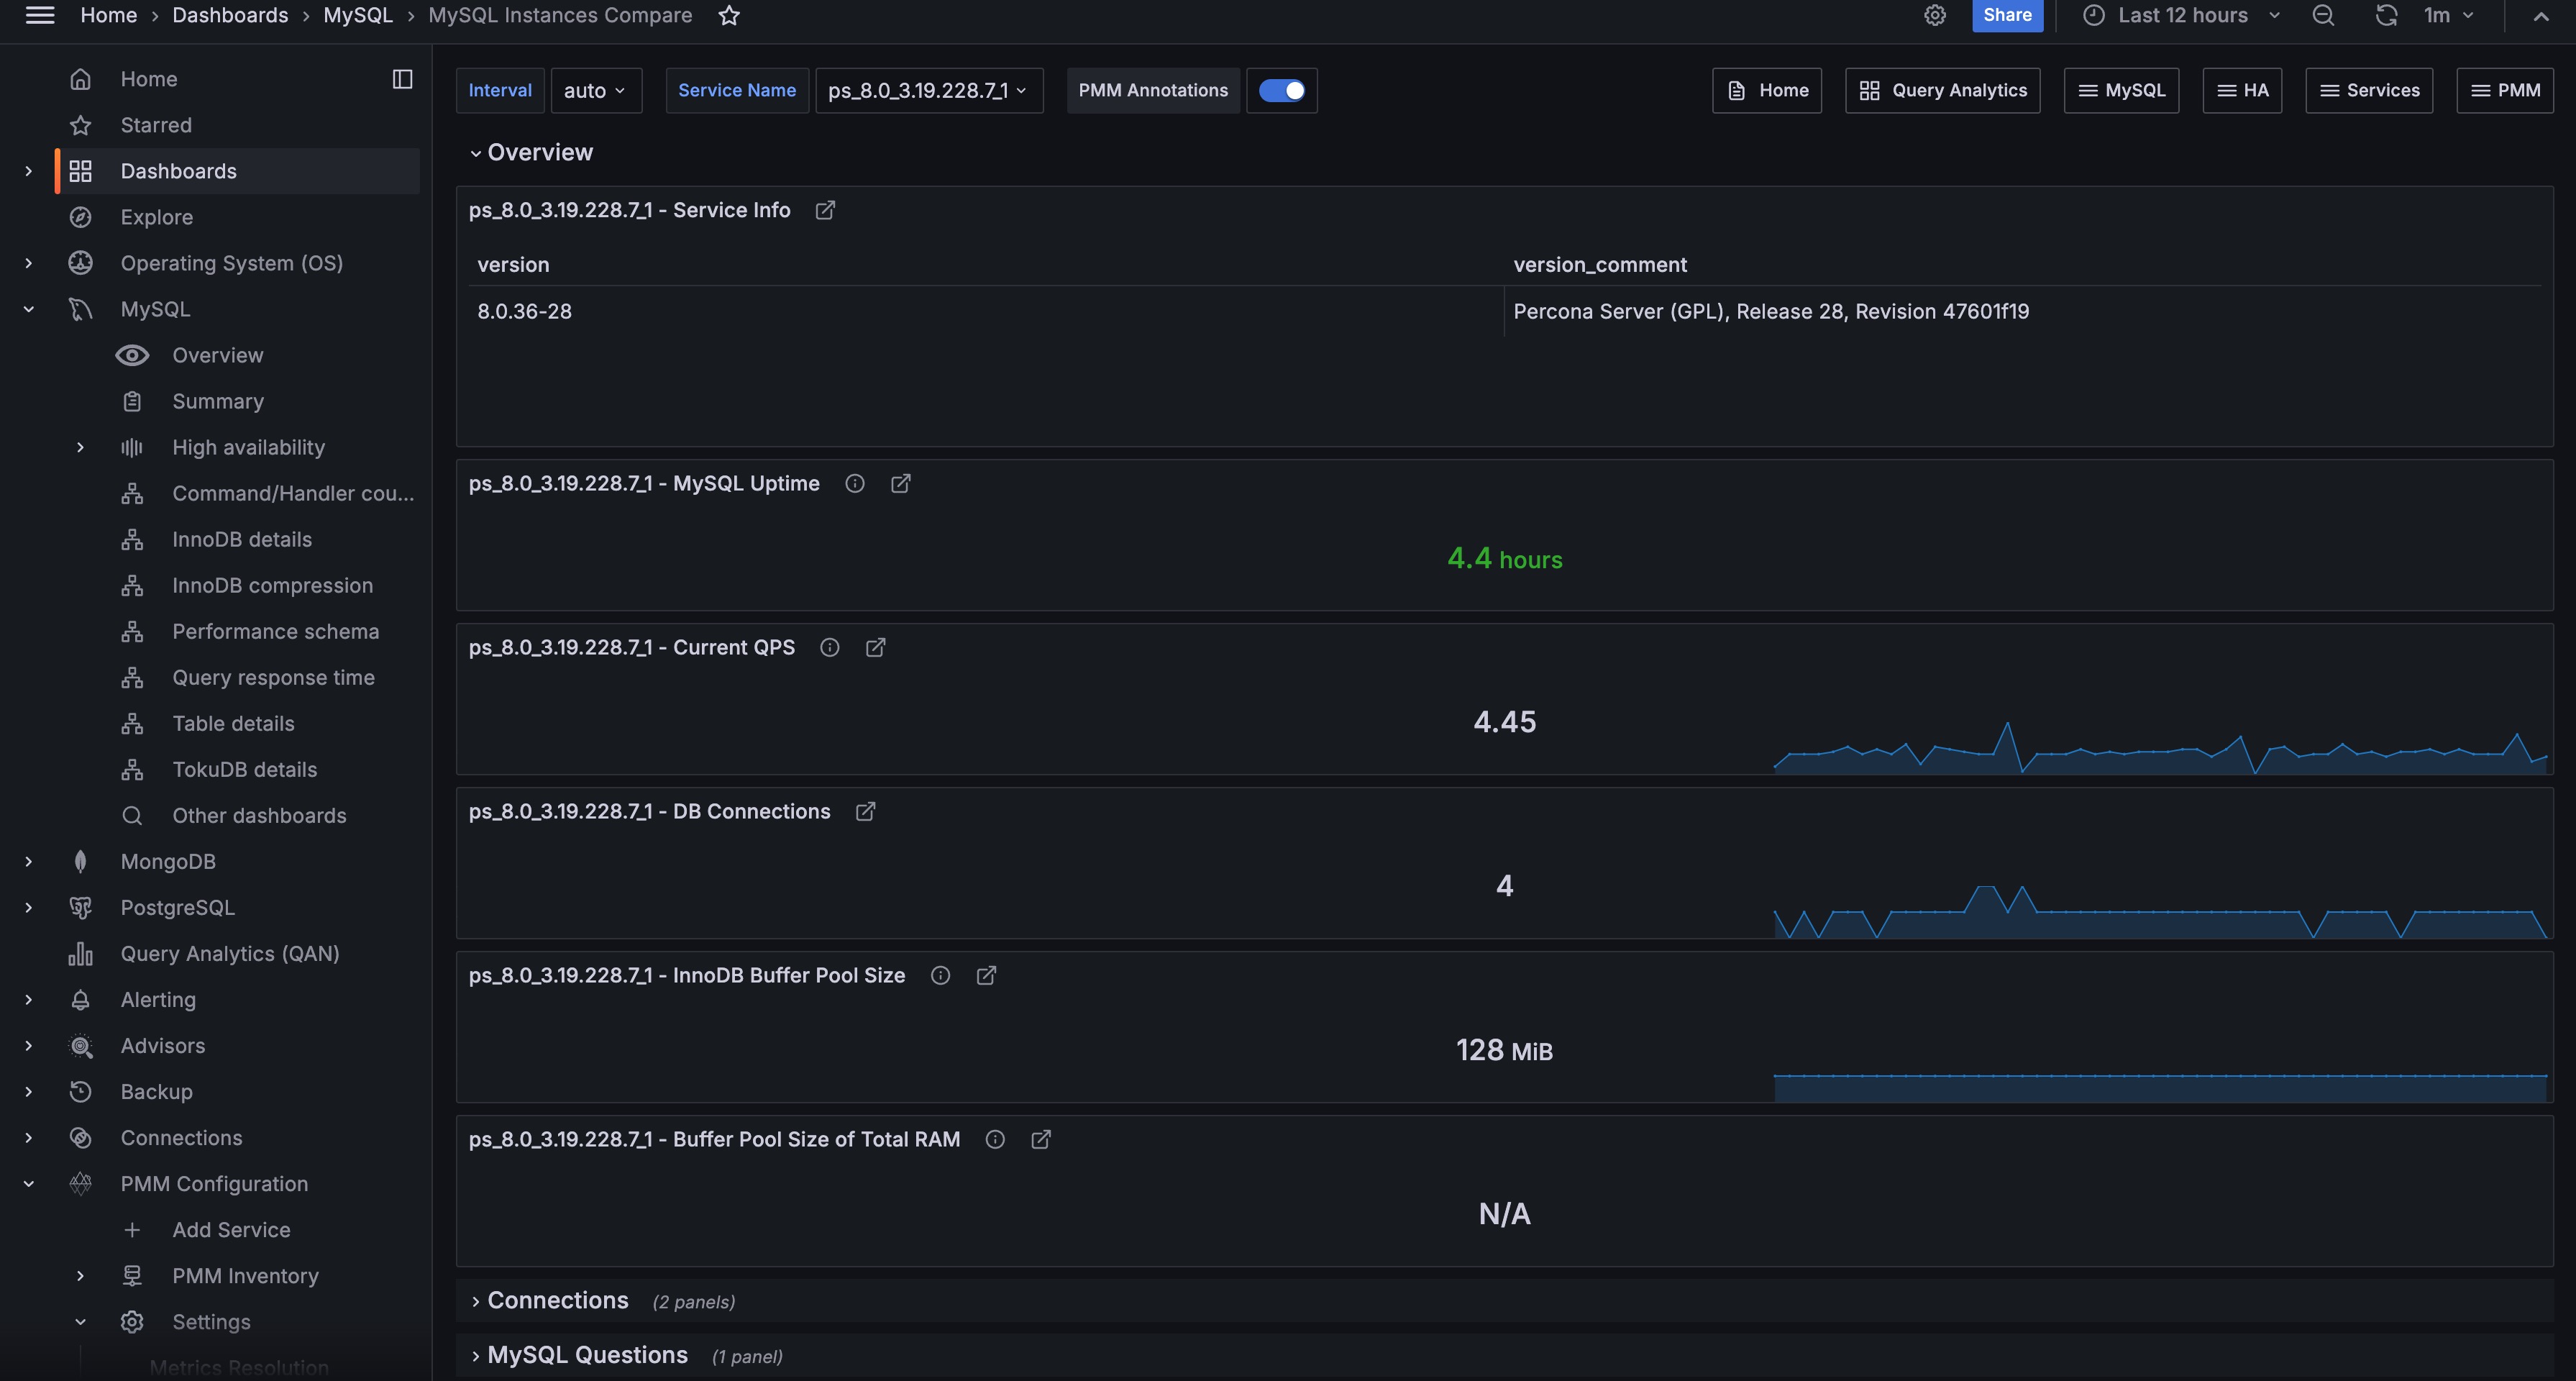The height and width of the screenshot is (1381, 2576).
Task: Open Service Info panel external link
Action: coord(825,210)
